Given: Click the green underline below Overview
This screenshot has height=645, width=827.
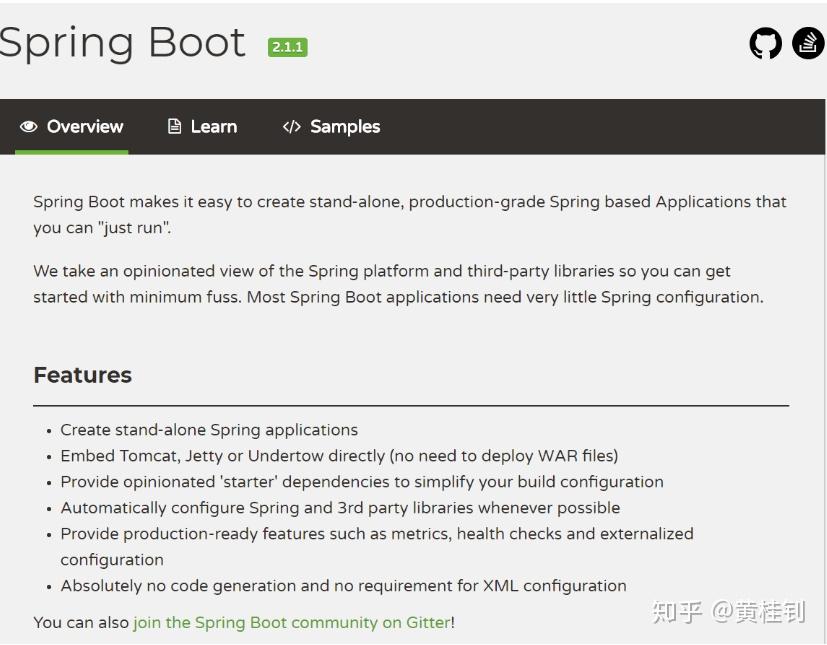Looking at the screenshot, I should tap(70, 151).
